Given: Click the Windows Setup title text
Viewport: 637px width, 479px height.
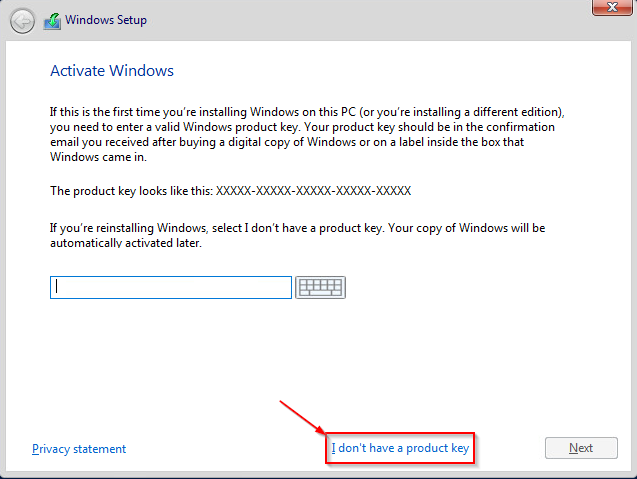Looking at the screenshot, I should [x=106, y=20].
